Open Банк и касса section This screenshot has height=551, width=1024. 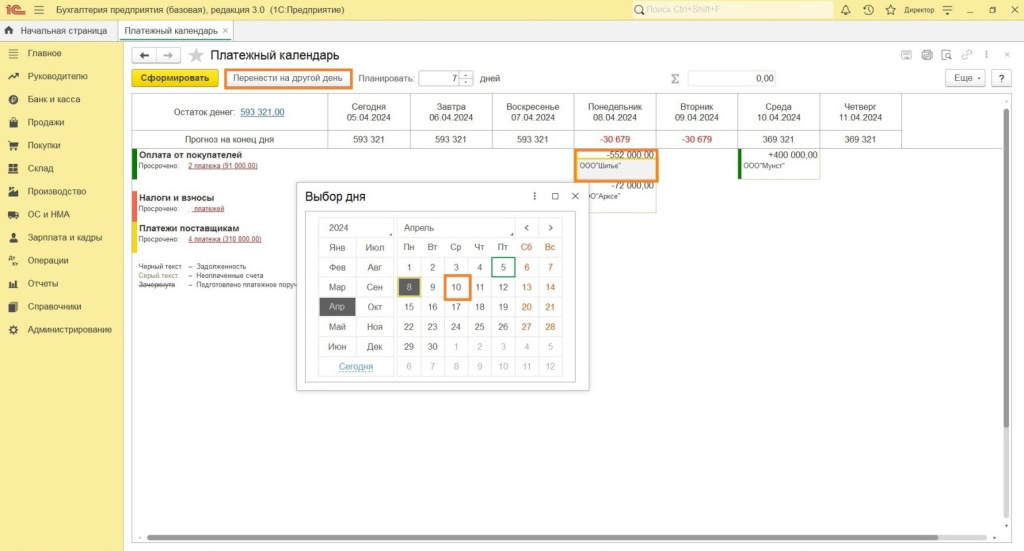[x=54, y=99]
